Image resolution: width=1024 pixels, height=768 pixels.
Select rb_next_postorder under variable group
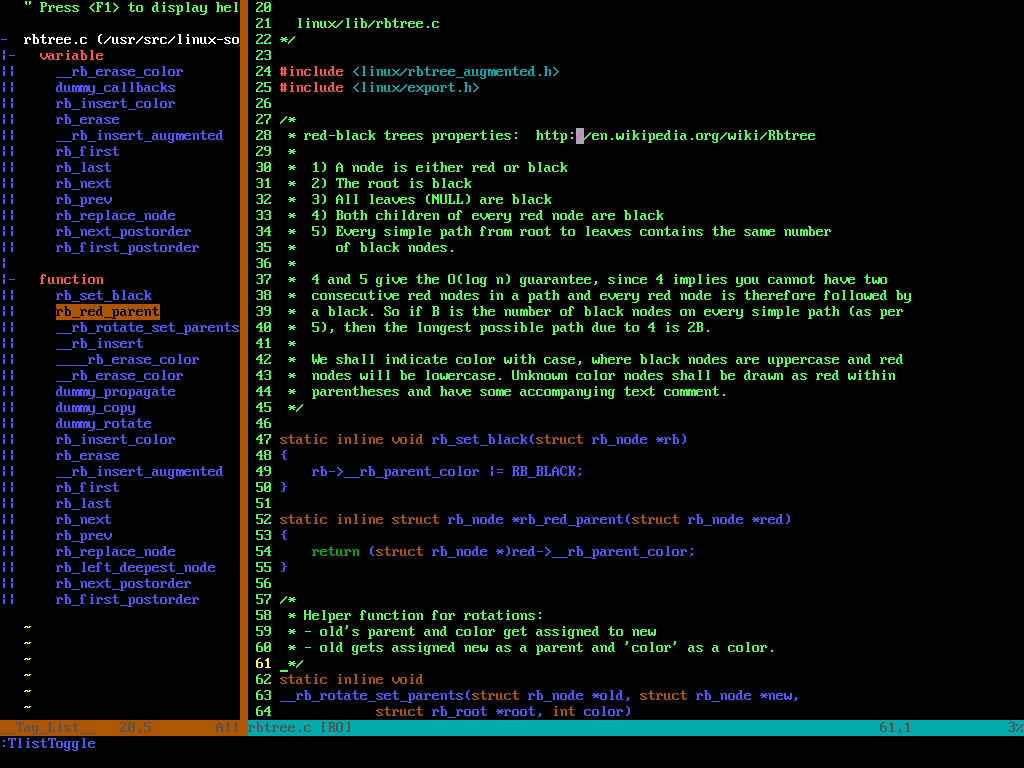point(123,232)
